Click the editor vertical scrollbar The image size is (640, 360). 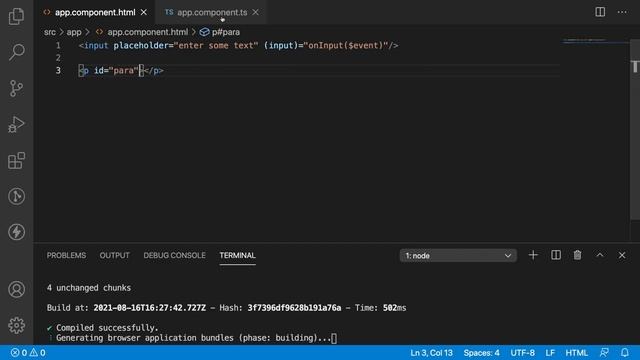click(635, 130)
